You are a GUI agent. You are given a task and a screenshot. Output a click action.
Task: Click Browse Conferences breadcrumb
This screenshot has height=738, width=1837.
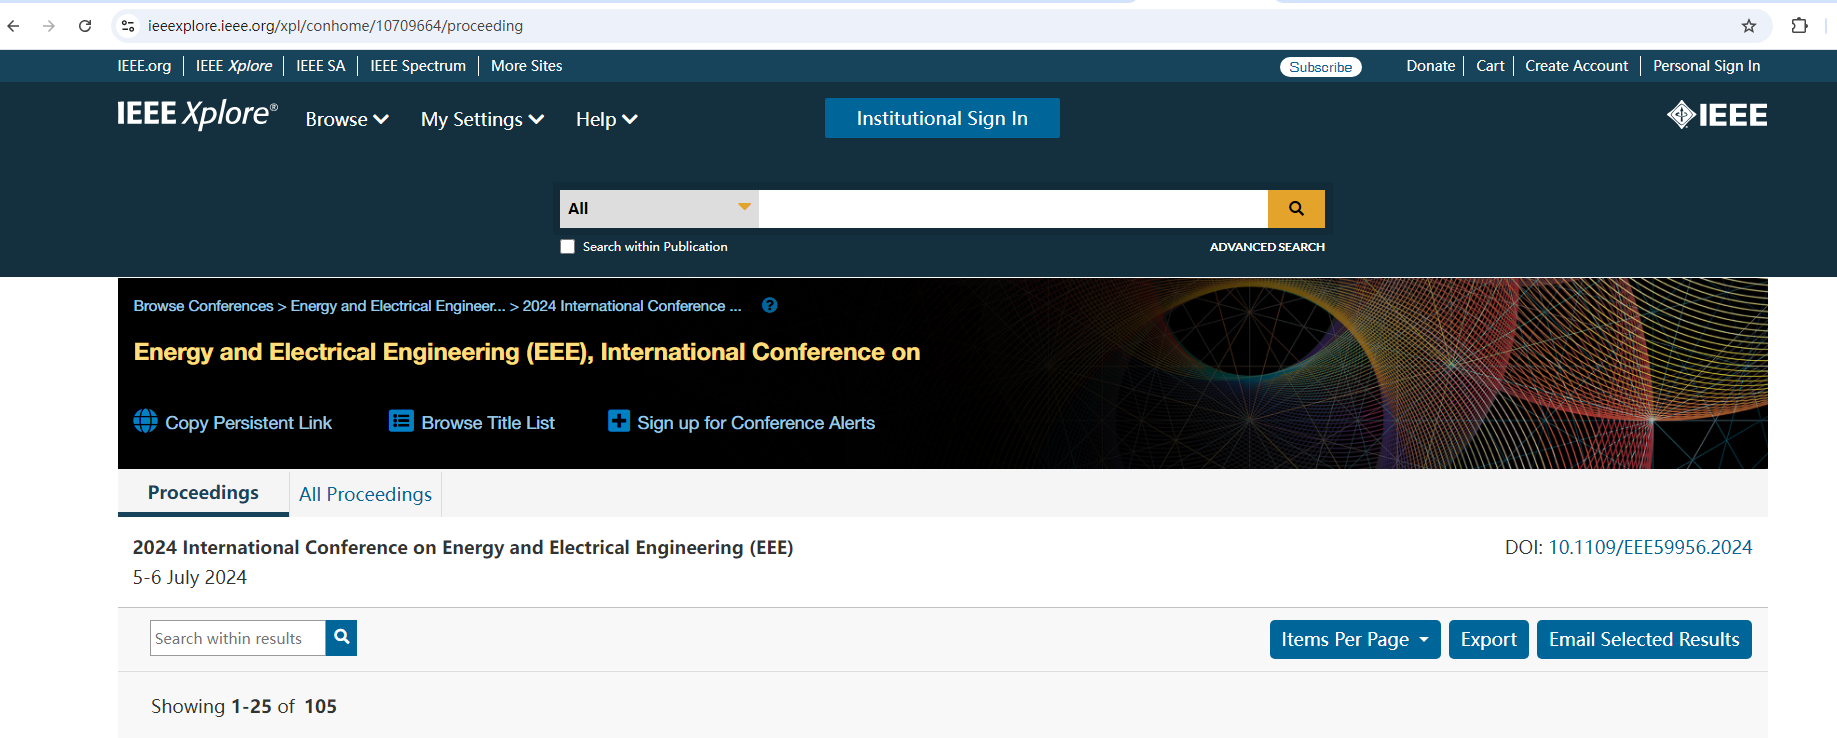(x=203, y=306)
